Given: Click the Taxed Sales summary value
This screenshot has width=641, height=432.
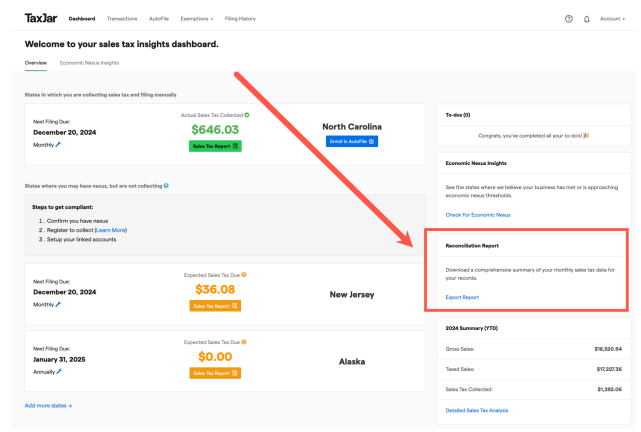Looking at the screenshot, I should 609,369.
